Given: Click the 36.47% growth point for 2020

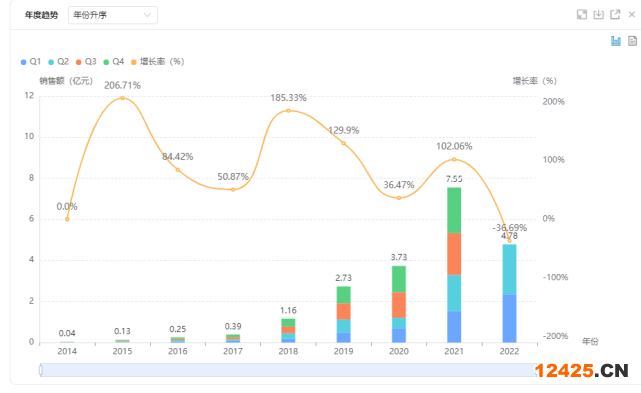Looking at the screenshot, I should point(399,198).
